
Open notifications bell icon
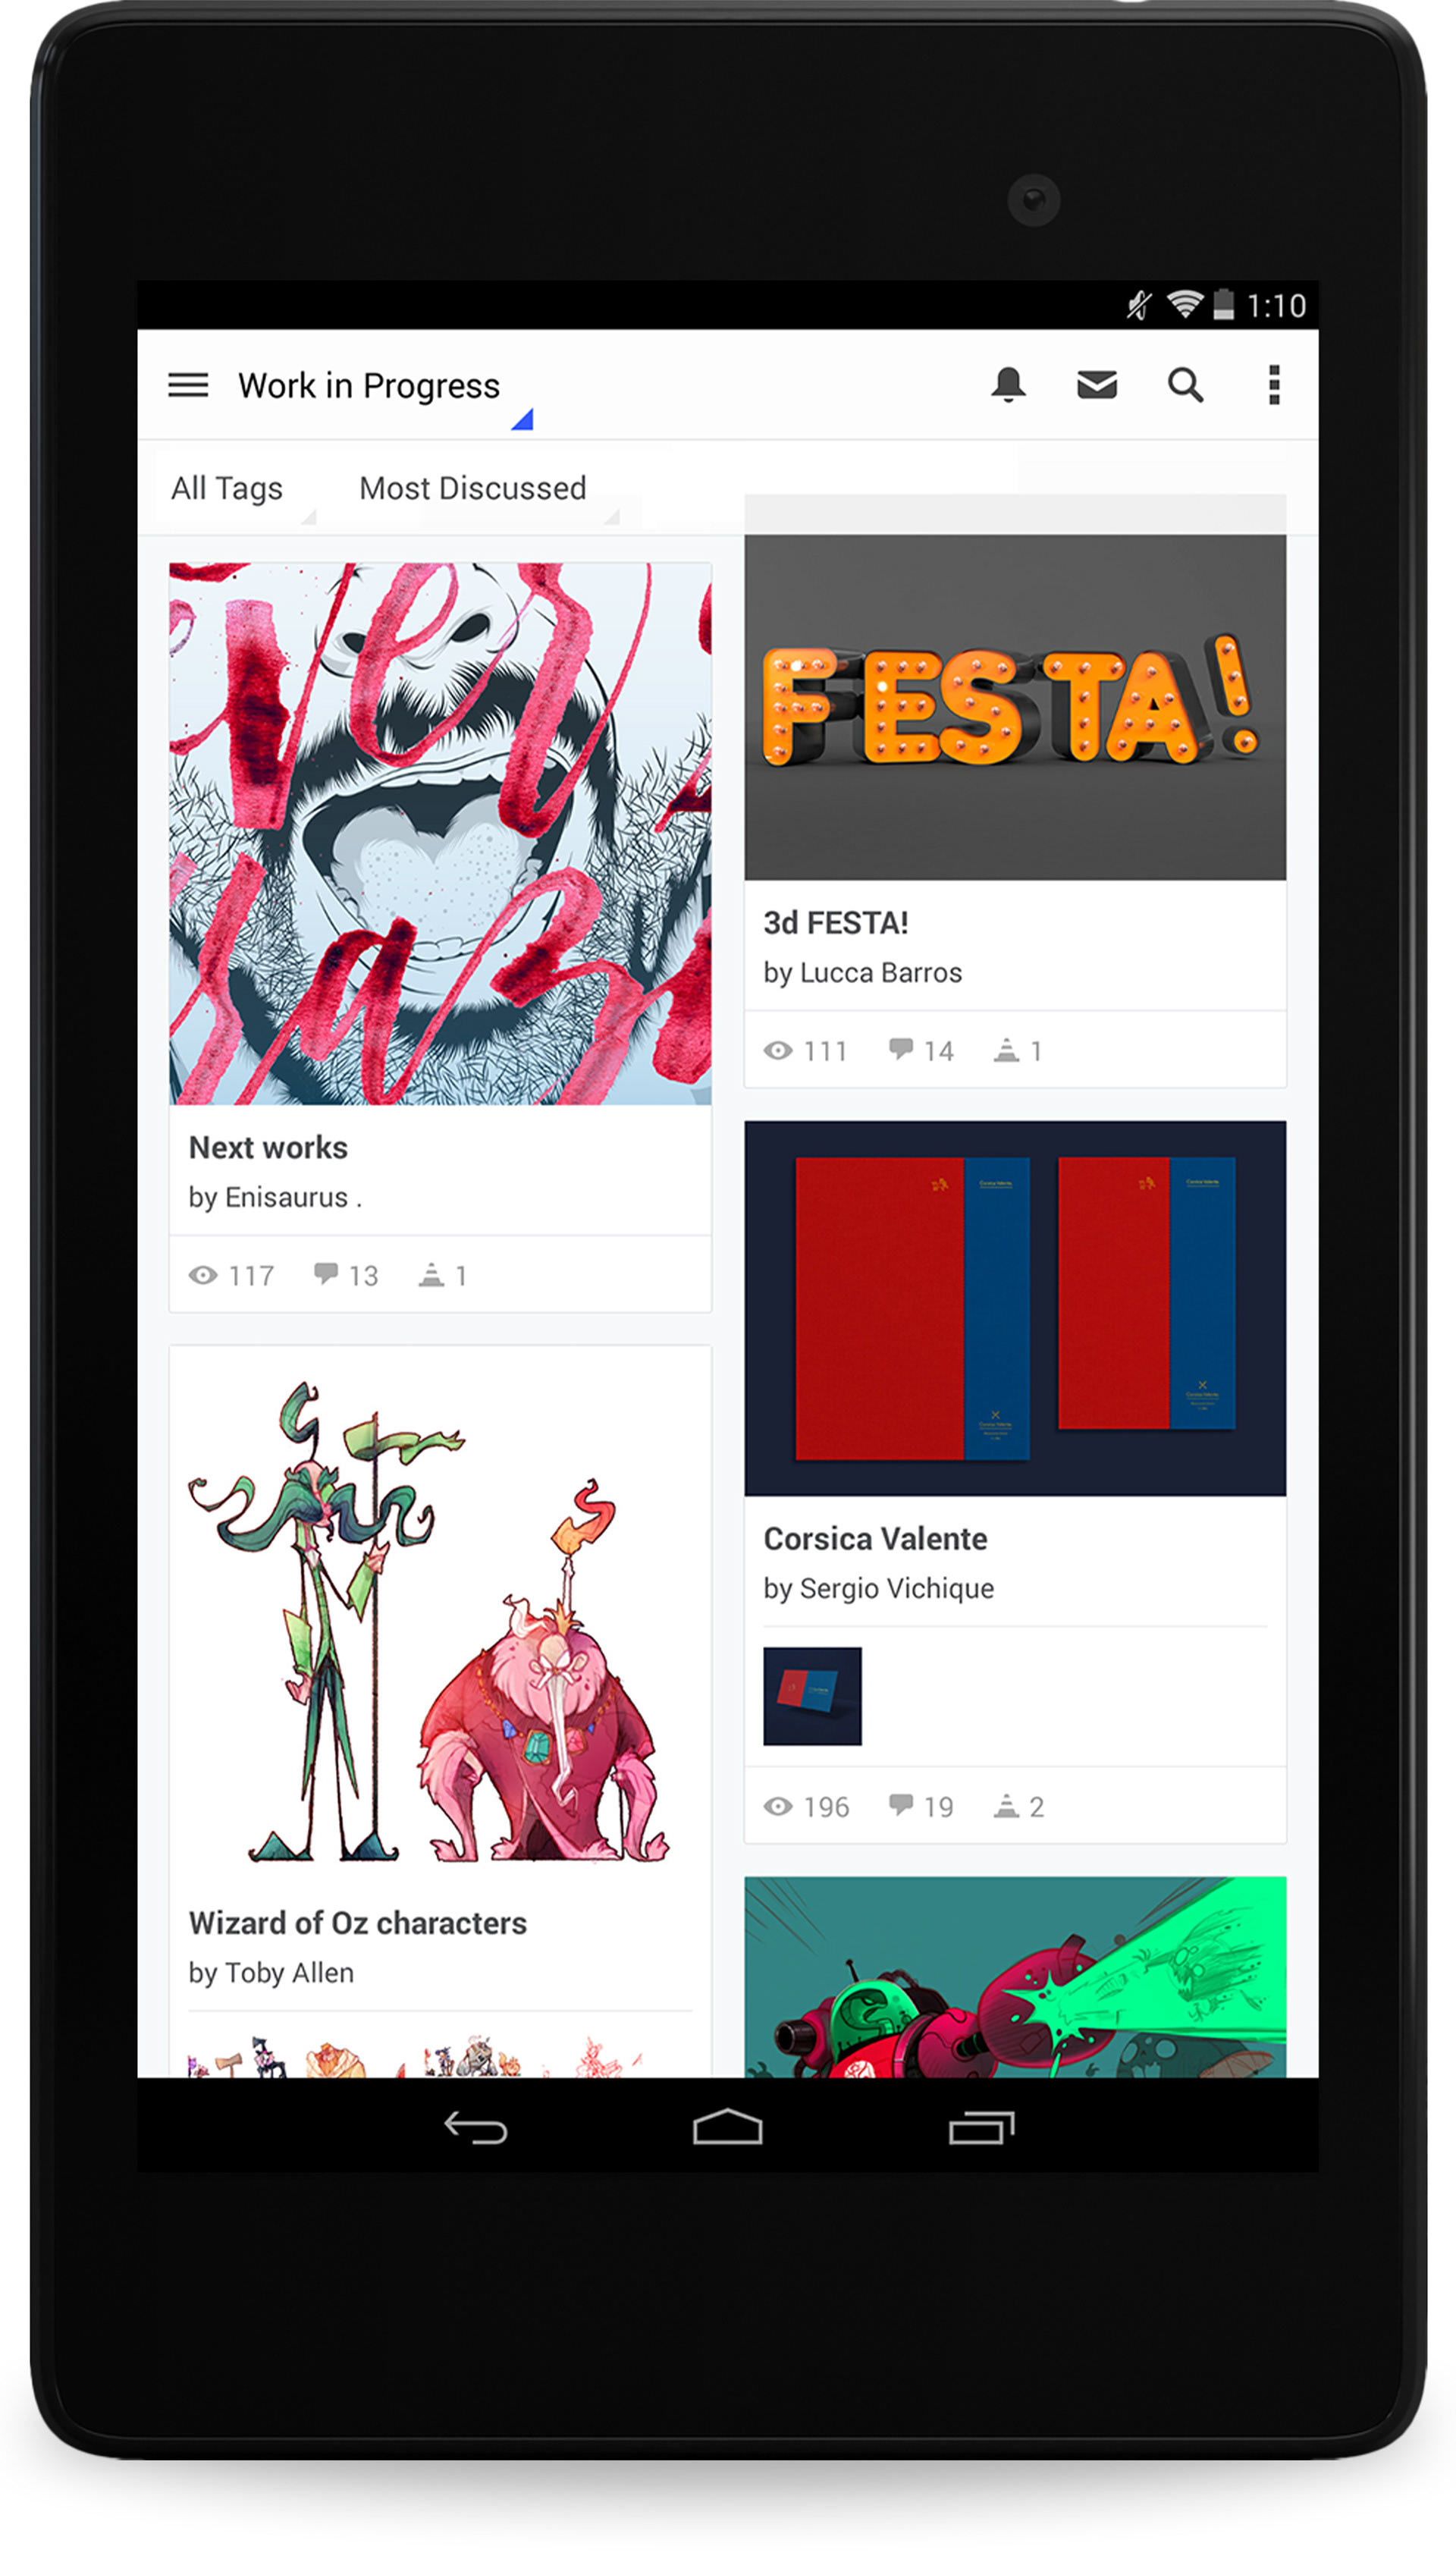pyautogui.click(x=1008, y=385)
